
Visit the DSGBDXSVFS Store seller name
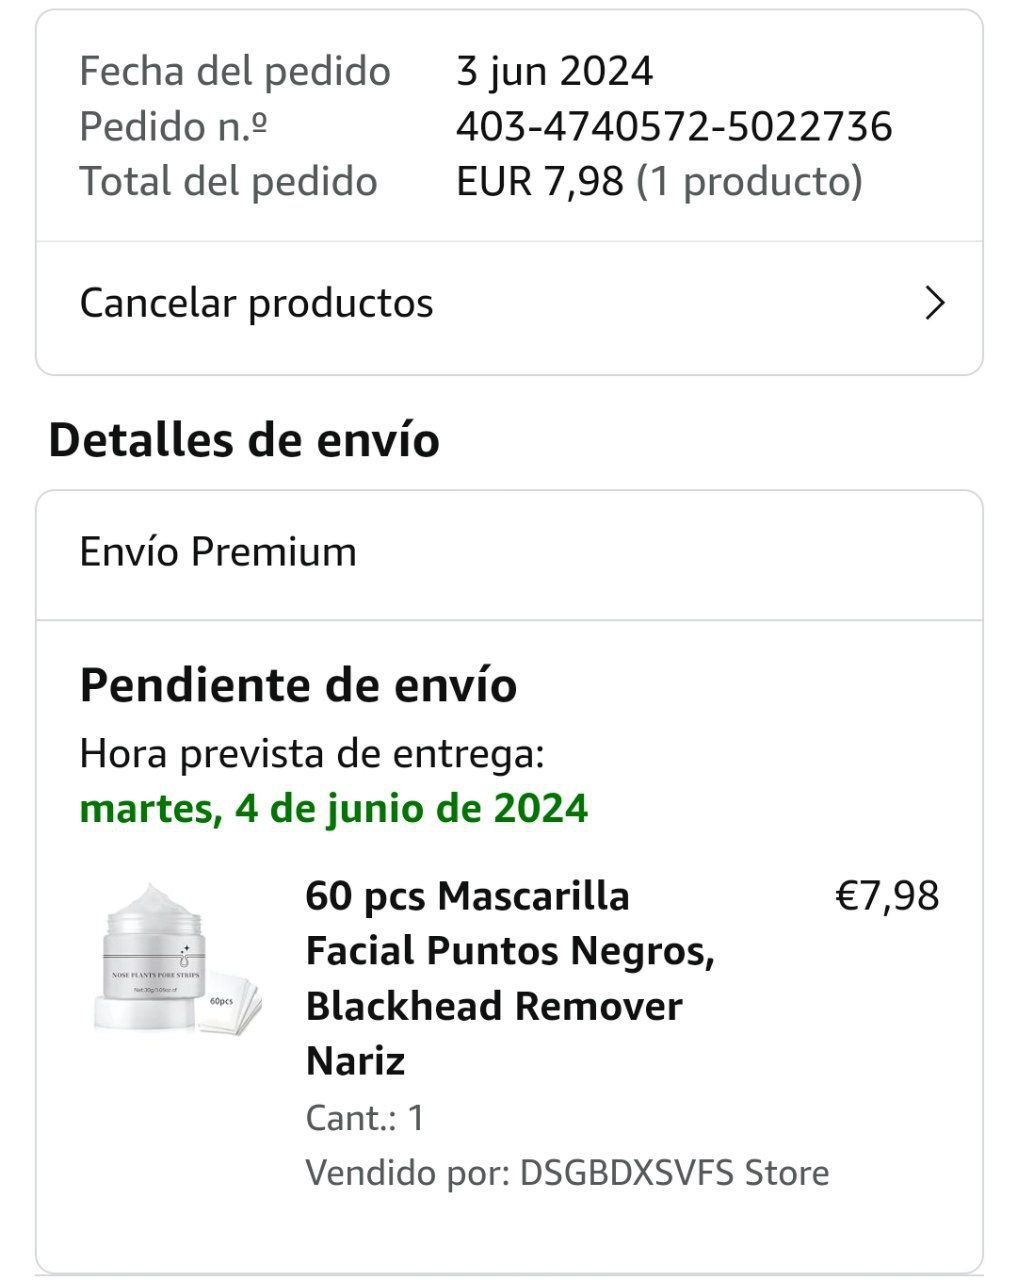[674, 1172]
